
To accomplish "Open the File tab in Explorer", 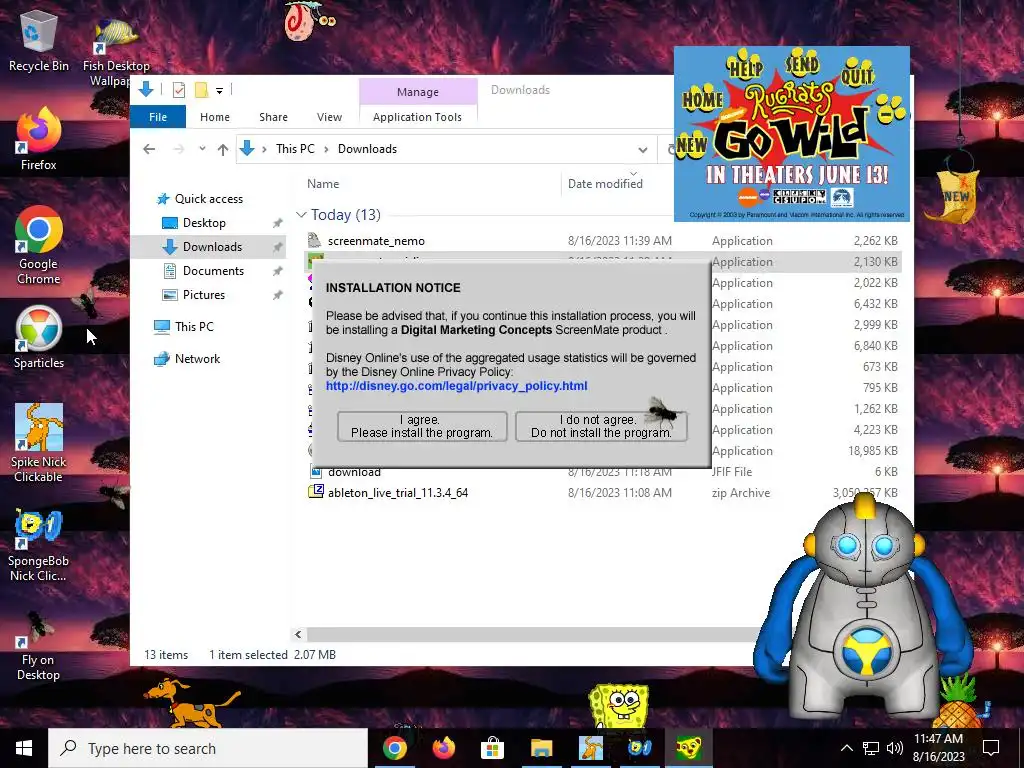I will pyautogui.click(x=158, y=117).
